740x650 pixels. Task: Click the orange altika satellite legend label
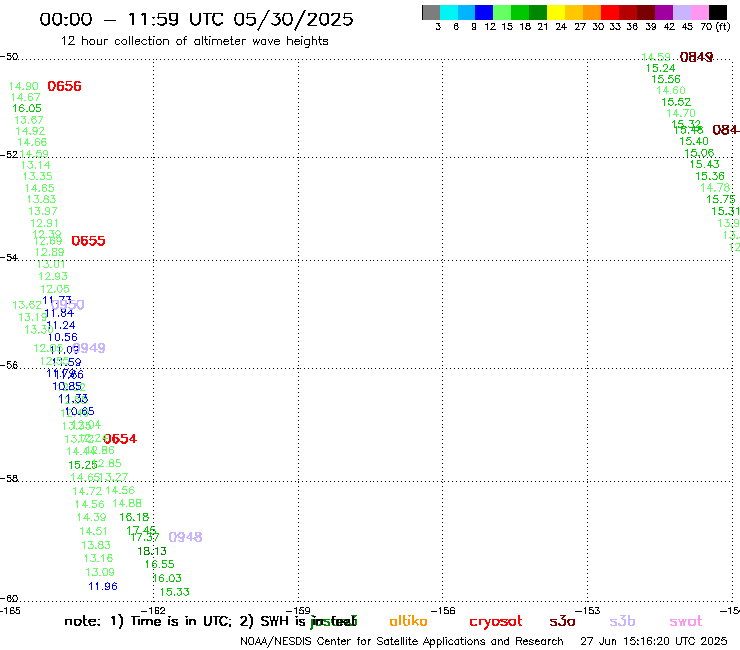pyautogui.click(x=408, y=621)
